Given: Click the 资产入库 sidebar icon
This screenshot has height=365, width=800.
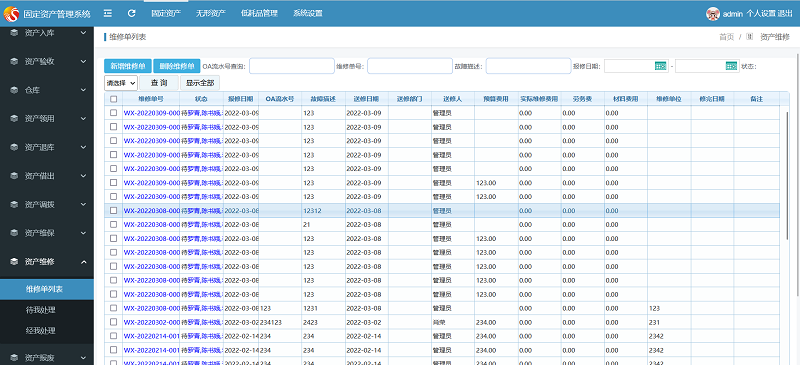Looking at the screenshot, I should tap(14, 33).
